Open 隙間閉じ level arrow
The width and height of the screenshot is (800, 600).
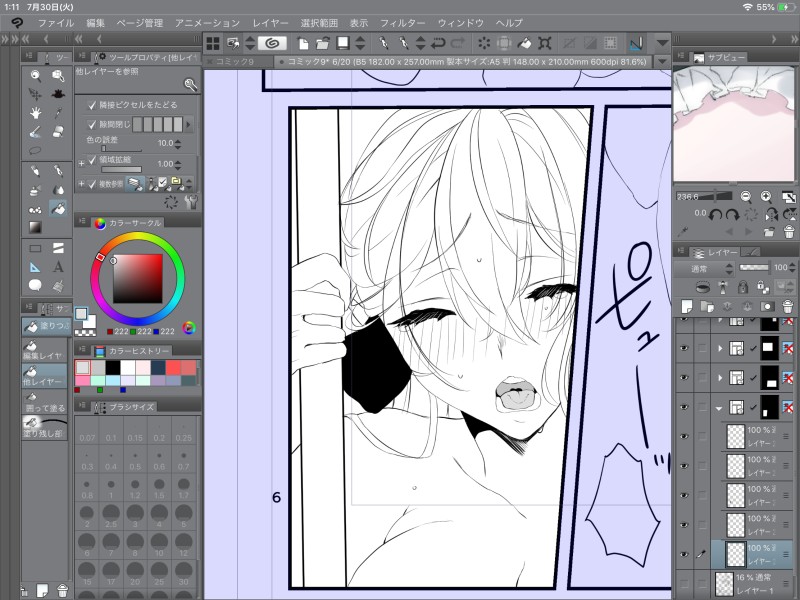[x=189, y=124]
